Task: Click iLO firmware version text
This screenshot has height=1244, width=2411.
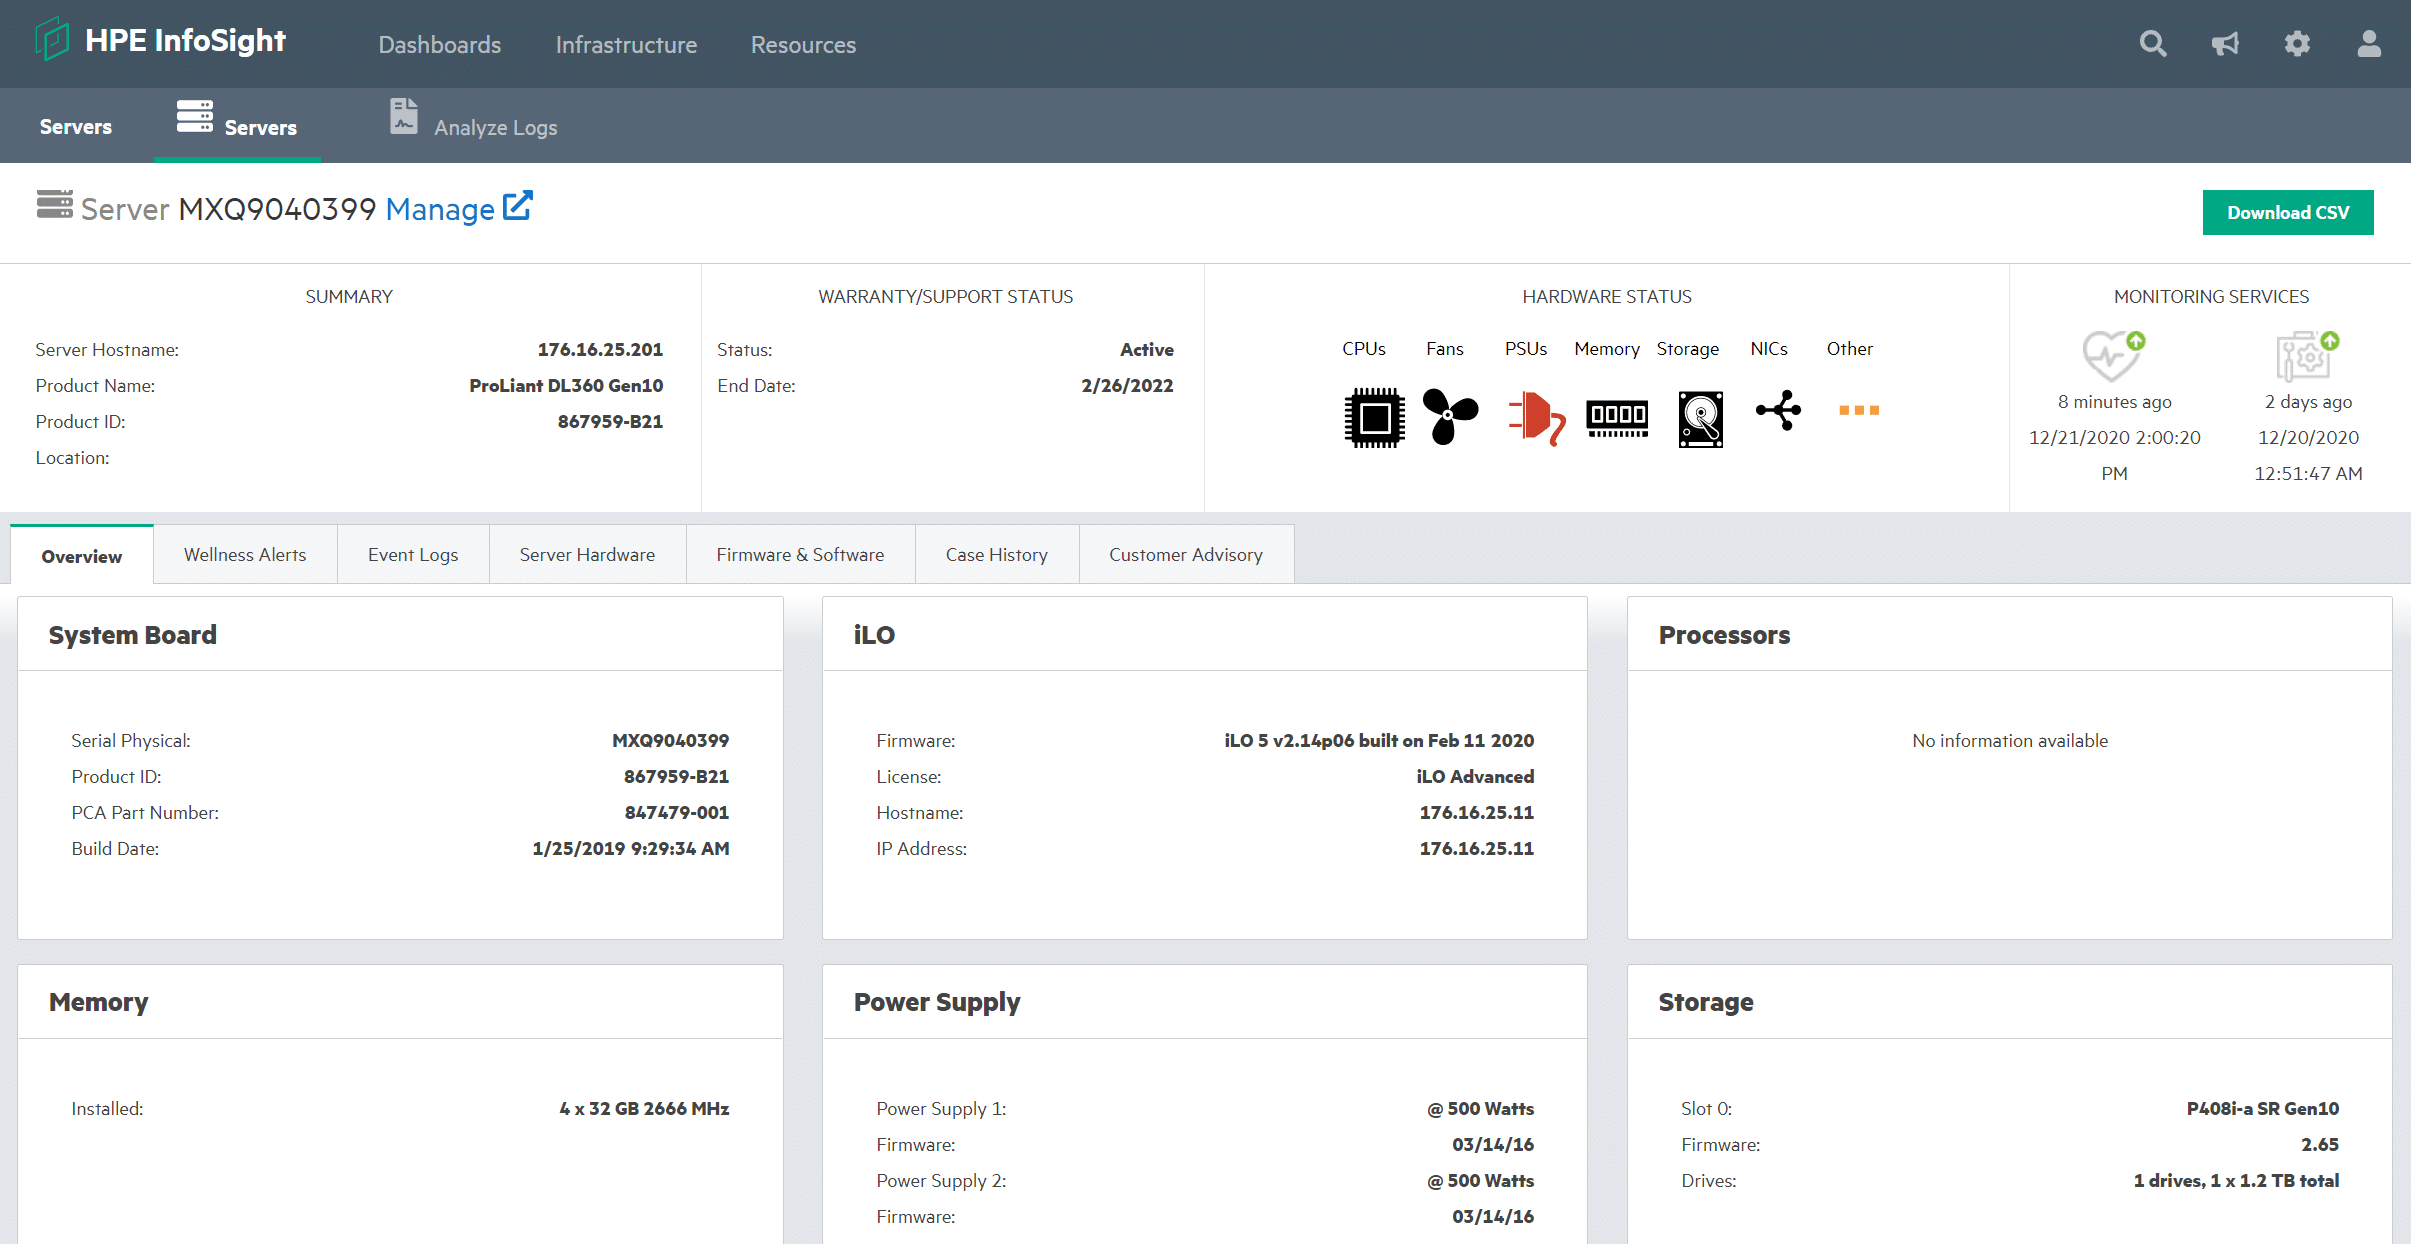Action: coord(1379,740)
